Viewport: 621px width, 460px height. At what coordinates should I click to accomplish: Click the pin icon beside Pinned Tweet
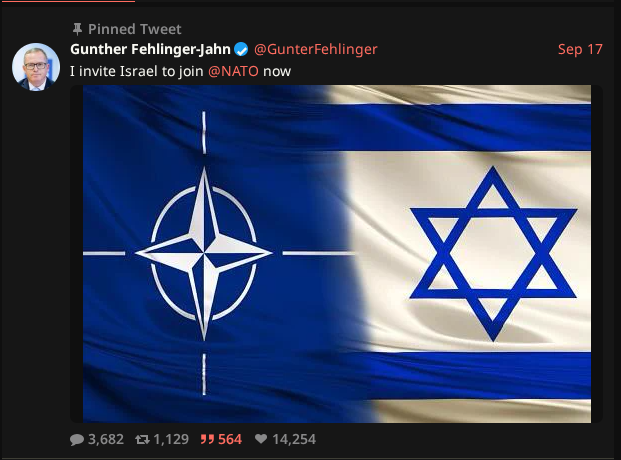(x=77, y=29)
